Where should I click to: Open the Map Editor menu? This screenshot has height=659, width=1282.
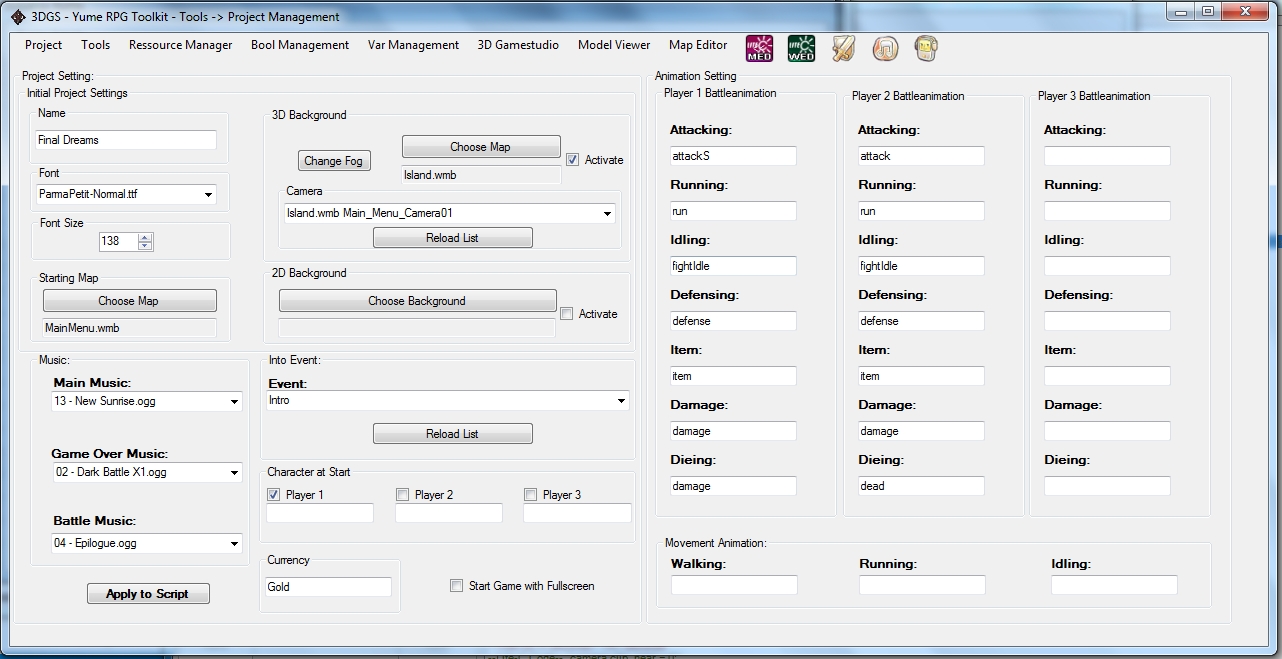(698, 45)
